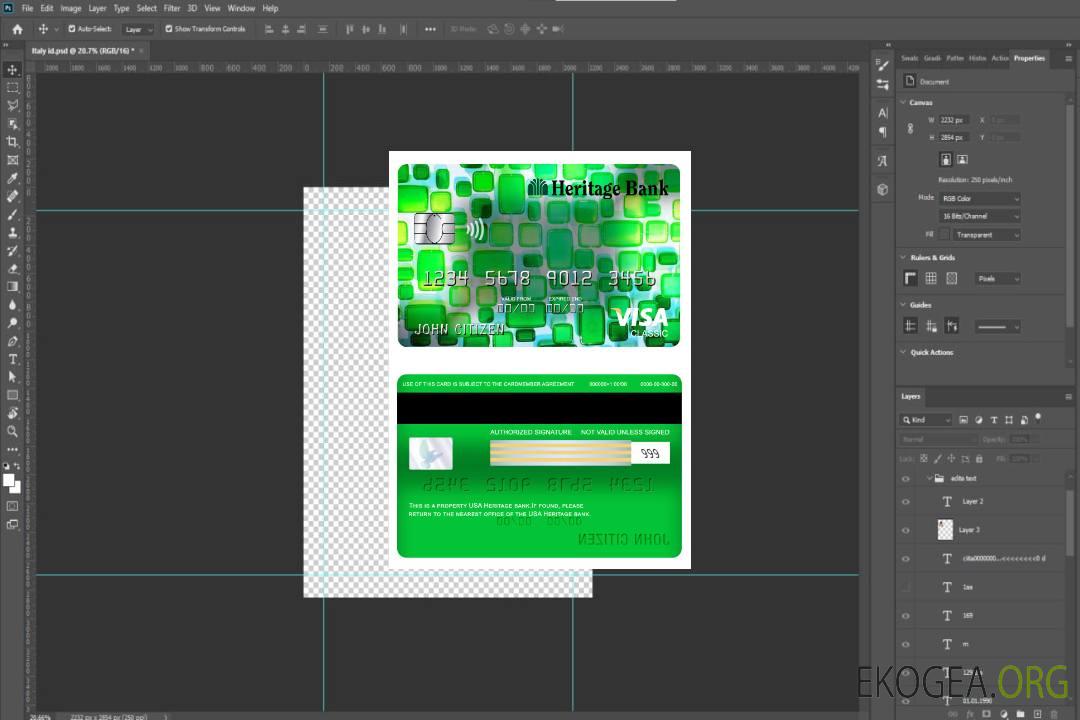
Task: Hide Layer 2 using its eye icon
Action: (x=906, y=501)
